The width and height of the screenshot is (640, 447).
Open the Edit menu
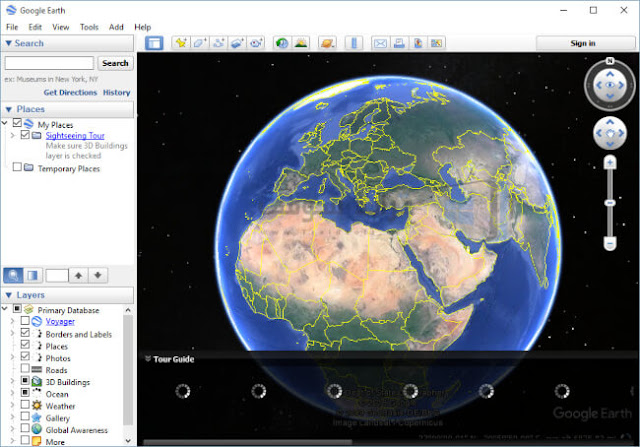[x=35, y=27]
